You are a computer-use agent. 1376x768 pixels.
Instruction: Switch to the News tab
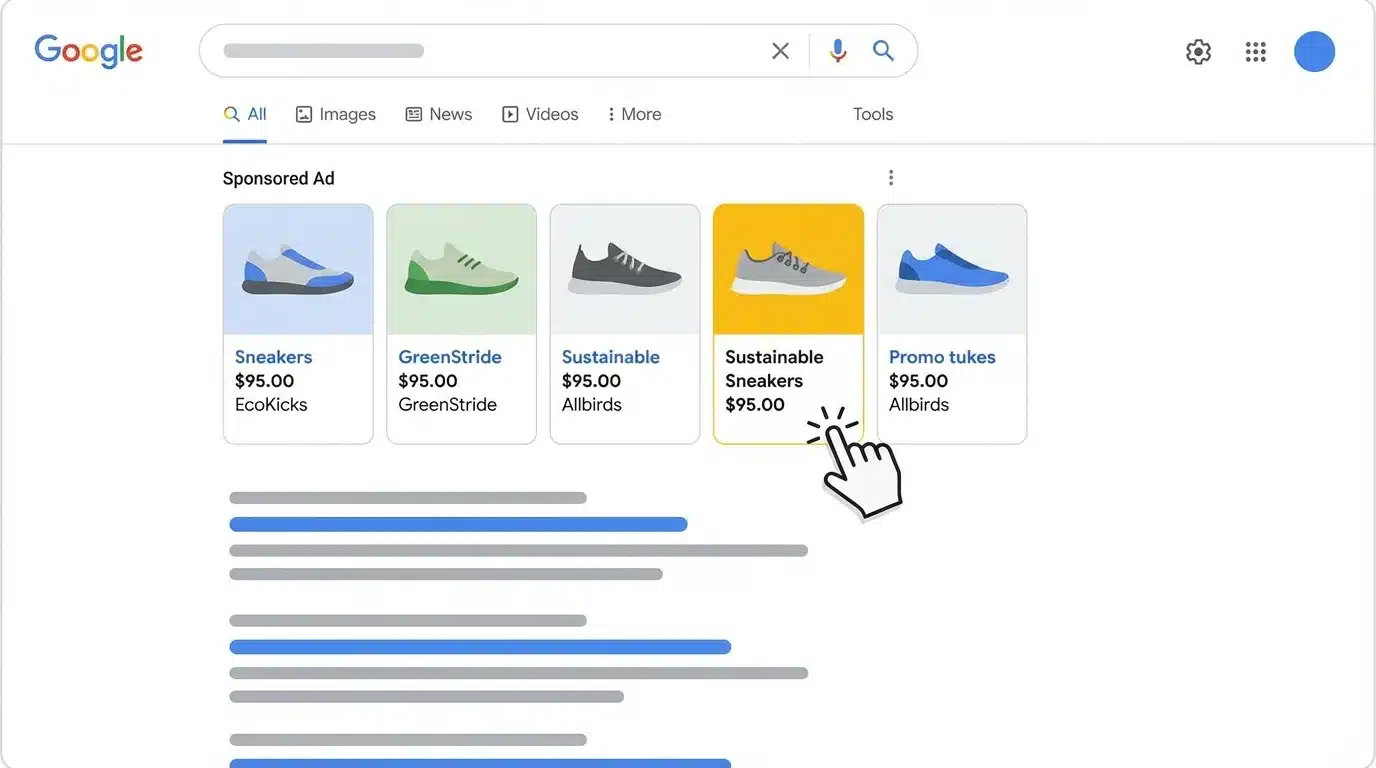click(438, 114)
